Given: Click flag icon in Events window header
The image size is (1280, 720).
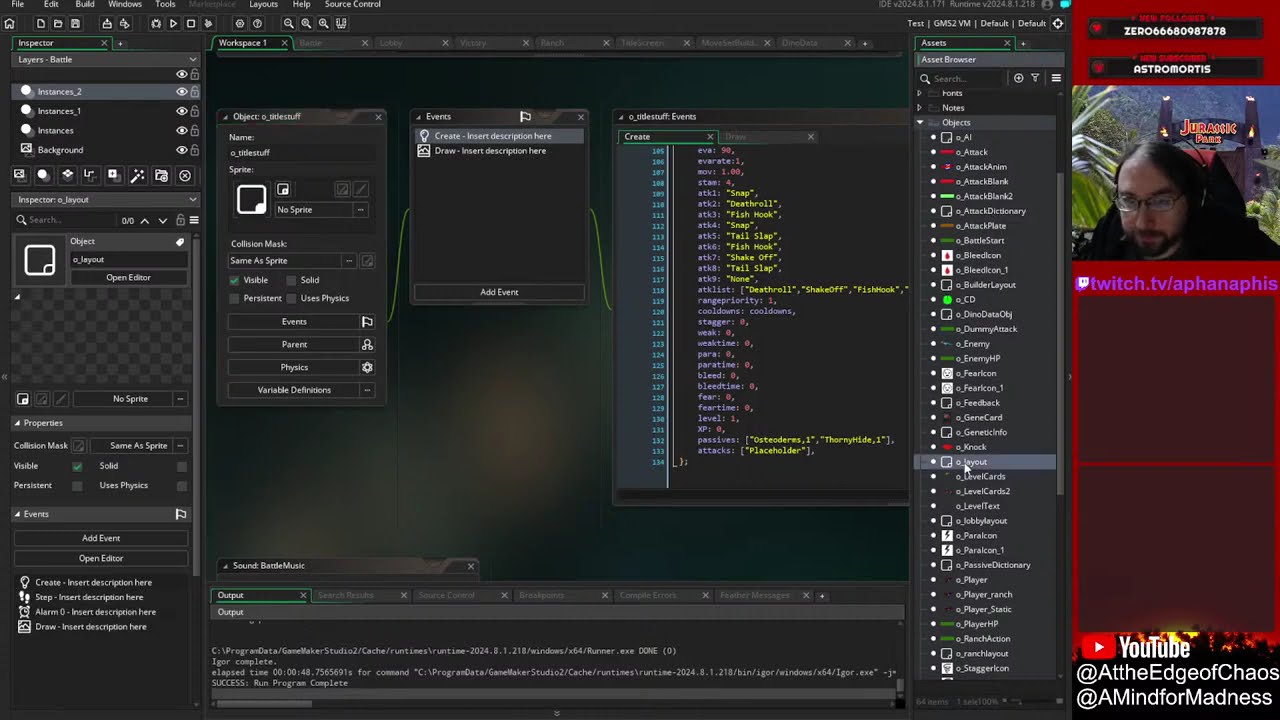Looking at the screenshot, I should point(525,117).
